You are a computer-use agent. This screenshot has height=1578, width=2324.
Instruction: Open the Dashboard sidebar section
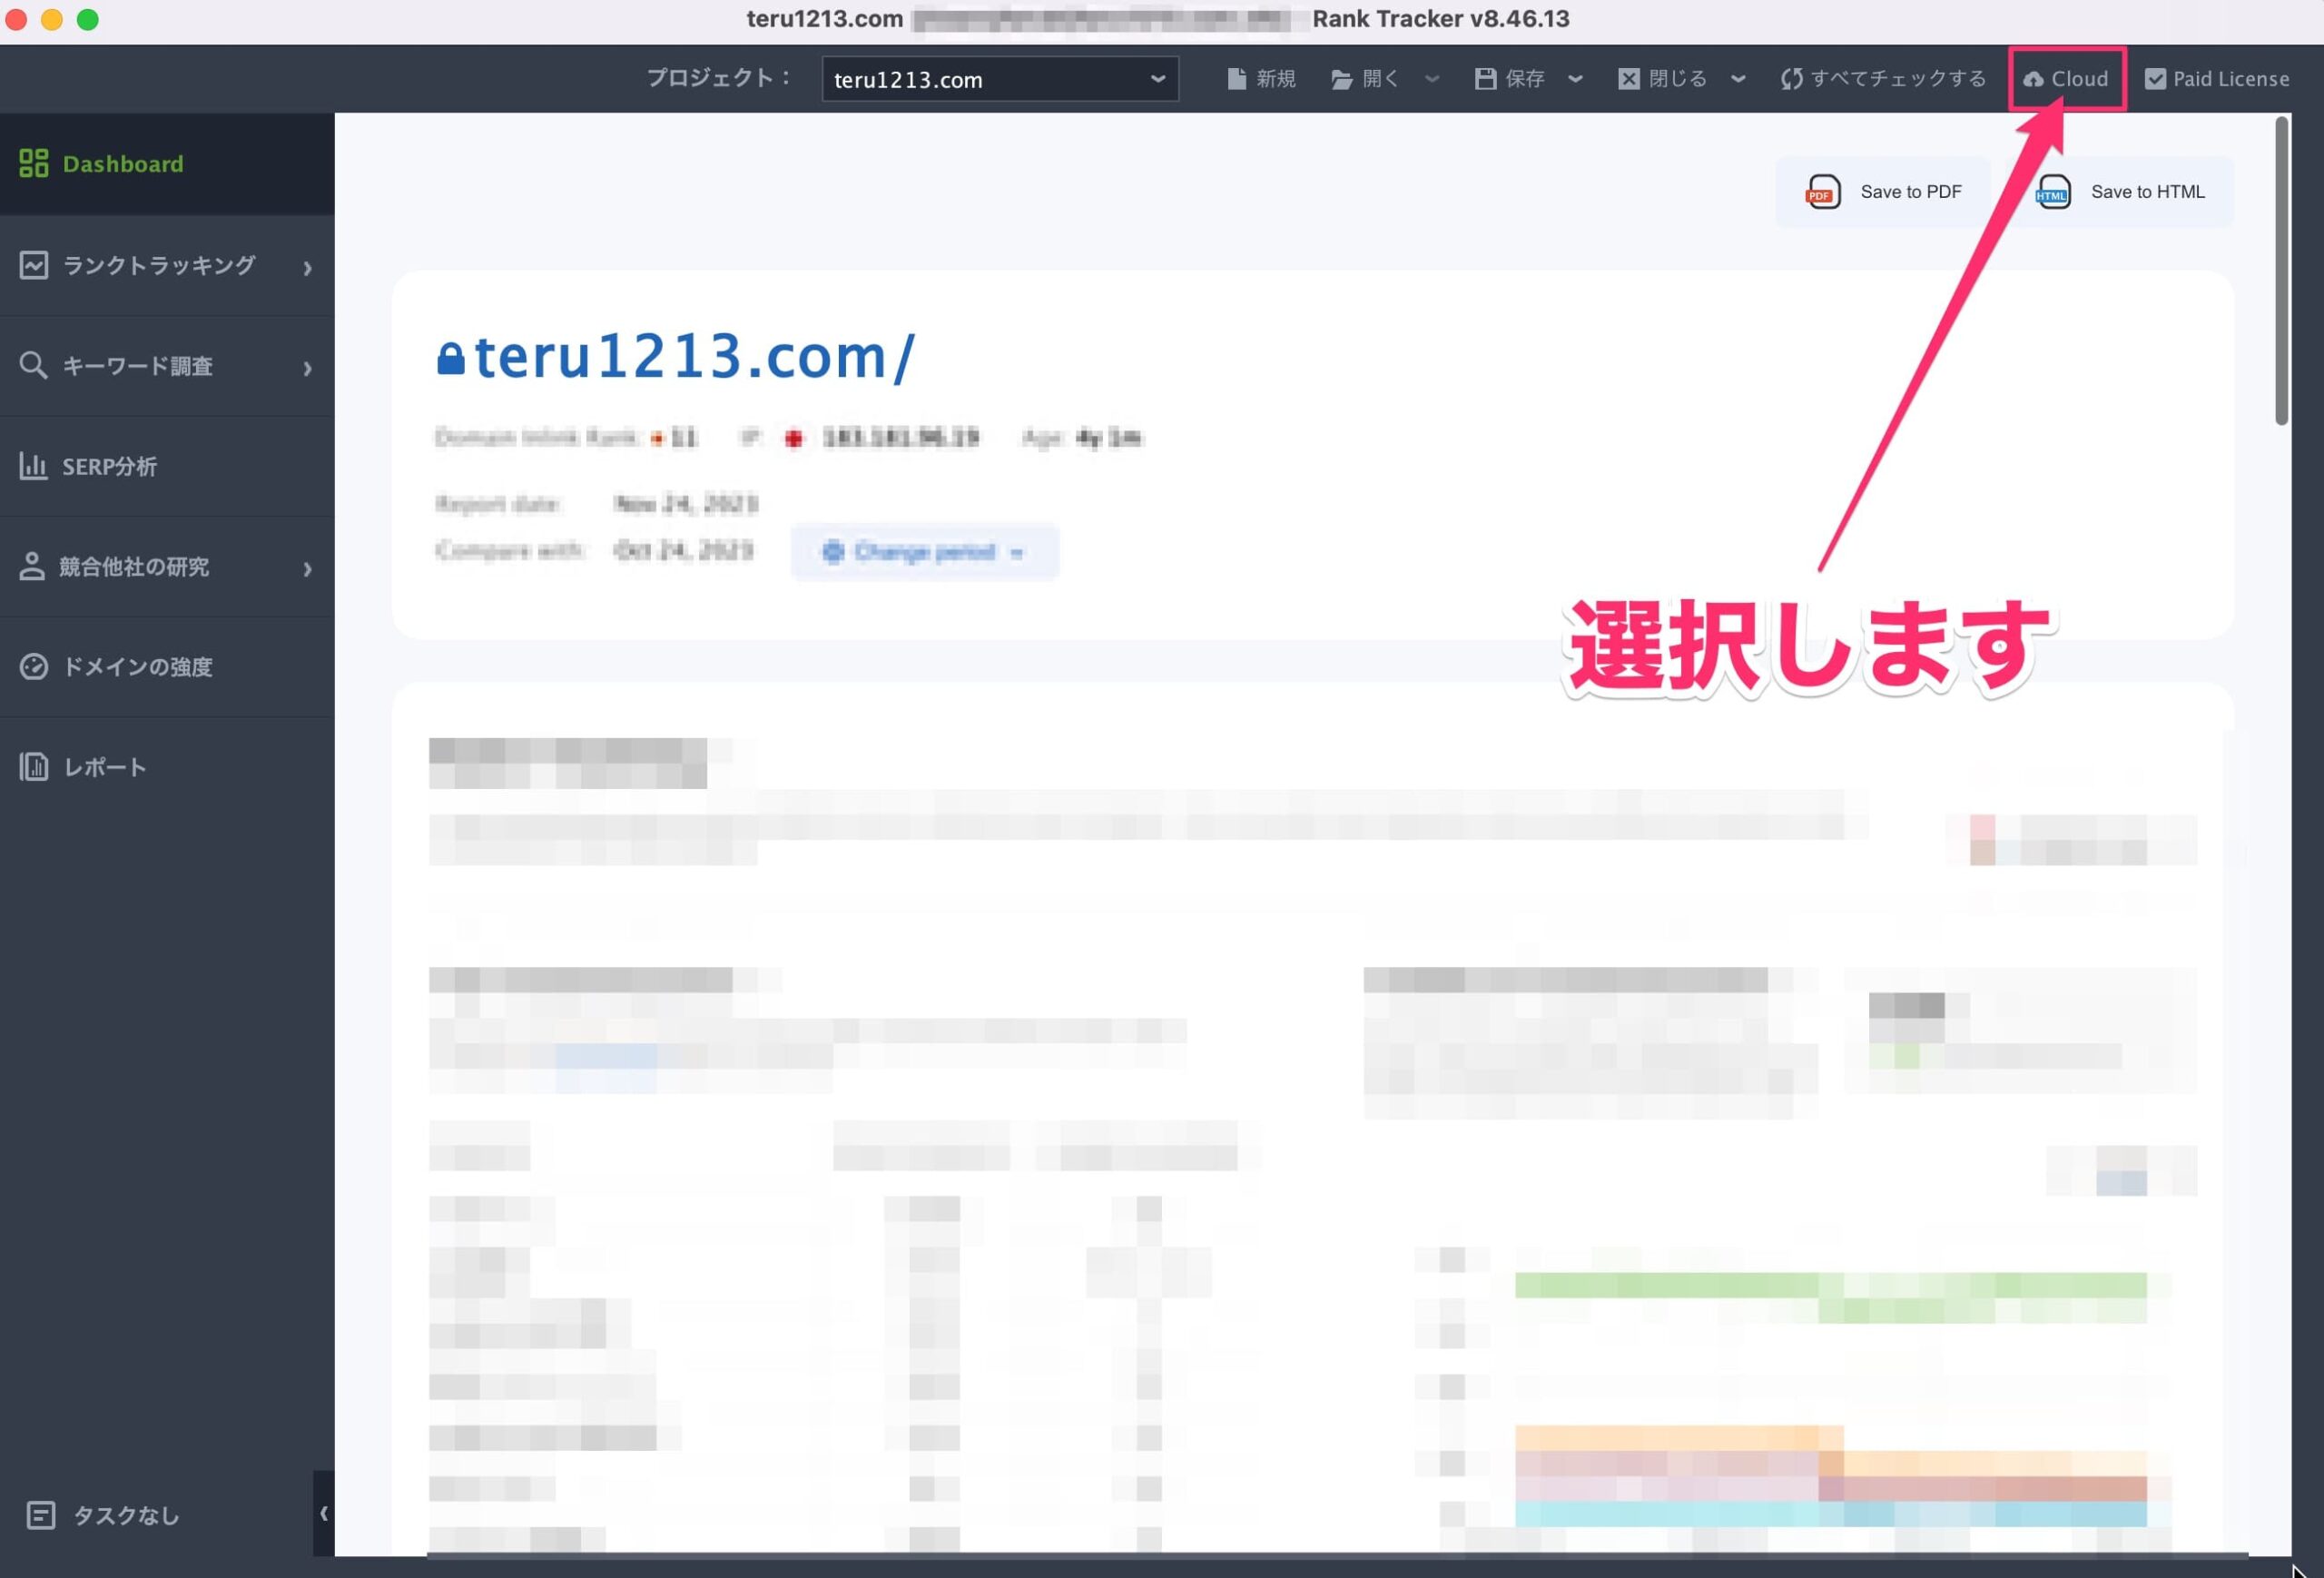pos(167,164)
